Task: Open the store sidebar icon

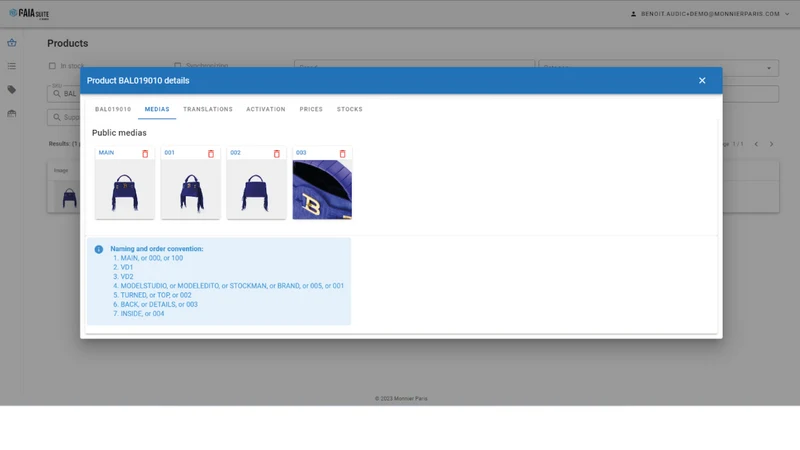Action: pyautogui.click(x=12, y=113)
